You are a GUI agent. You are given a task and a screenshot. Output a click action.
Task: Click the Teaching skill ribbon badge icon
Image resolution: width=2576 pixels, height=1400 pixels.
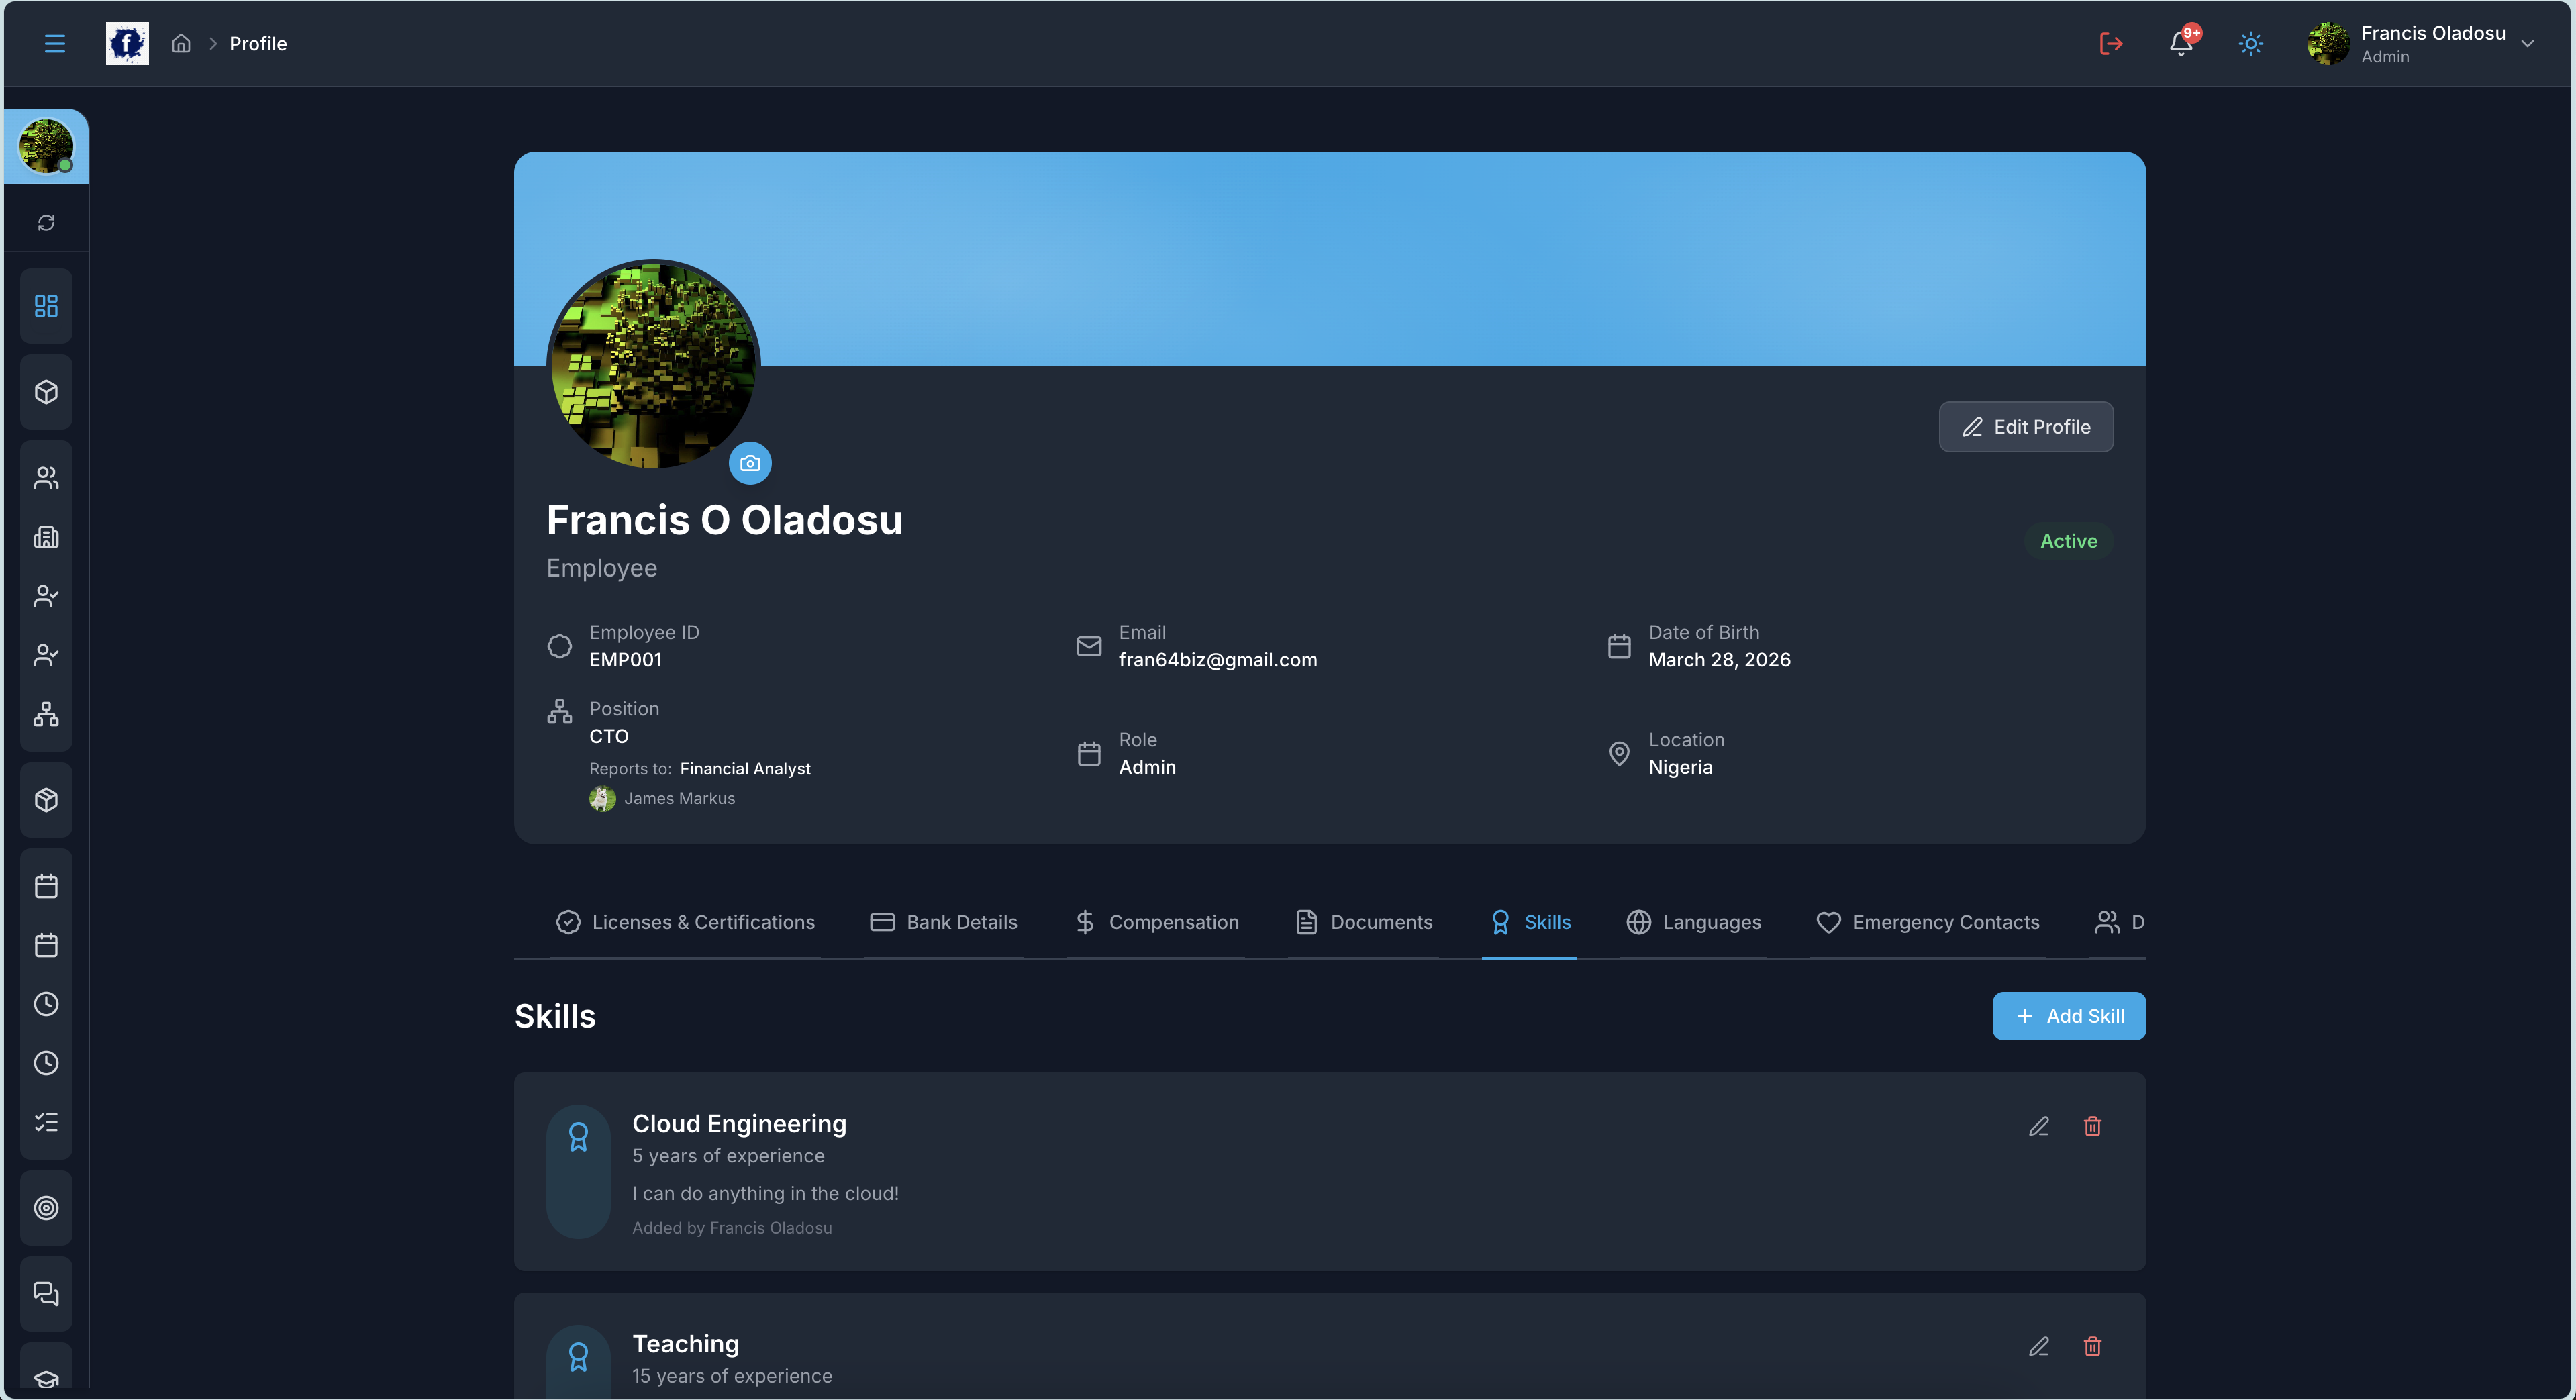[578, 1358]
